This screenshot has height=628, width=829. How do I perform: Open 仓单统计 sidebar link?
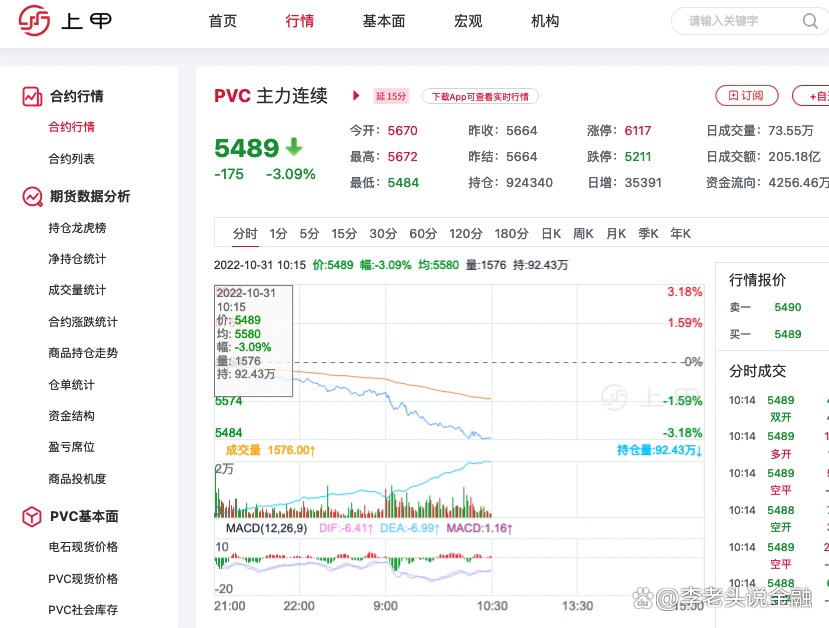point(71,385)
